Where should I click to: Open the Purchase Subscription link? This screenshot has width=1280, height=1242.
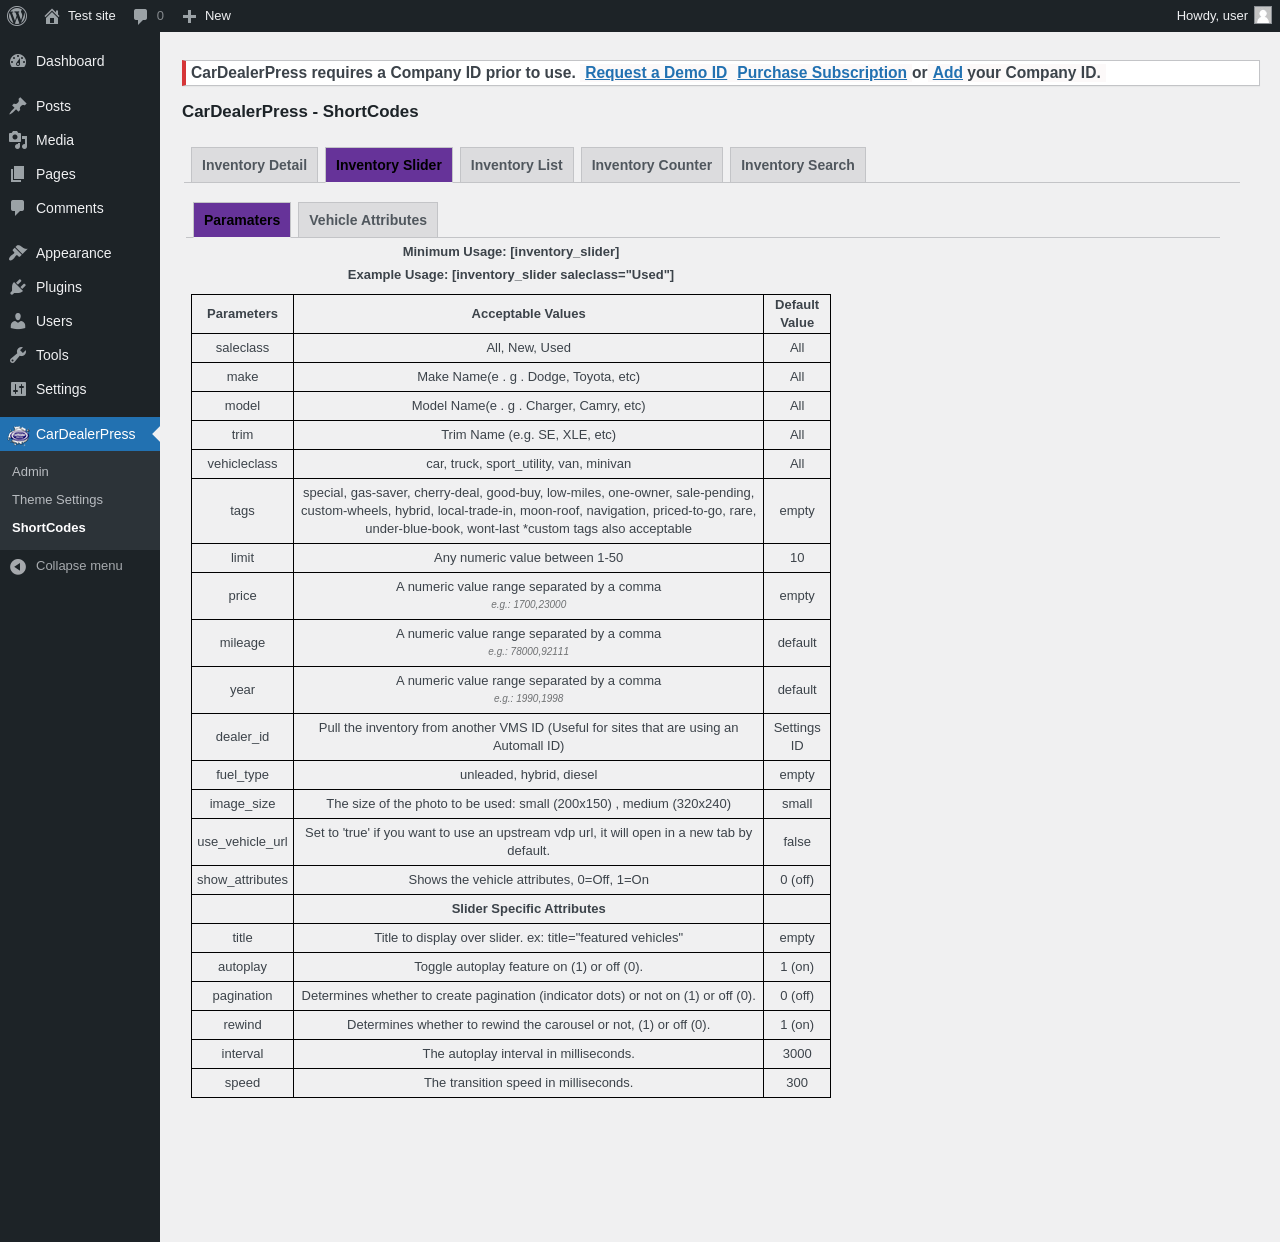click(x=822, y=73)
